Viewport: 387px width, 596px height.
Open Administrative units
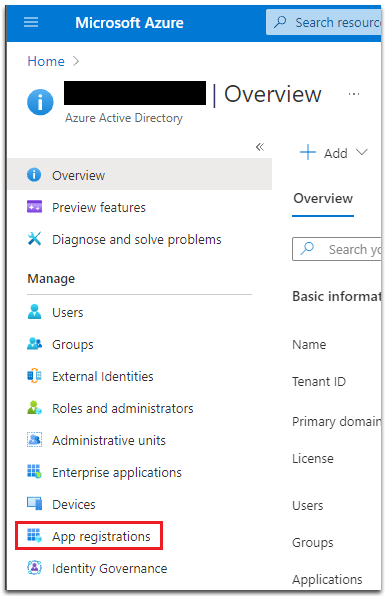pos(109,441)
